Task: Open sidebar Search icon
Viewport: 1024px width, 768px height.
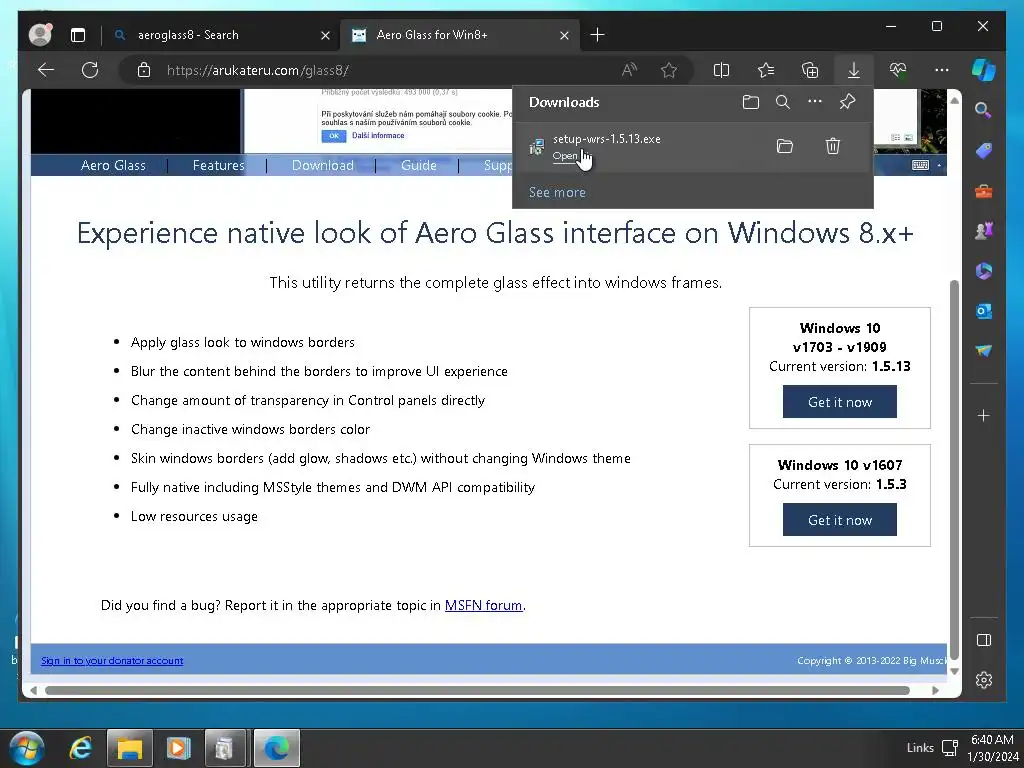Action: pyautogui.click(x=983, y=110)
